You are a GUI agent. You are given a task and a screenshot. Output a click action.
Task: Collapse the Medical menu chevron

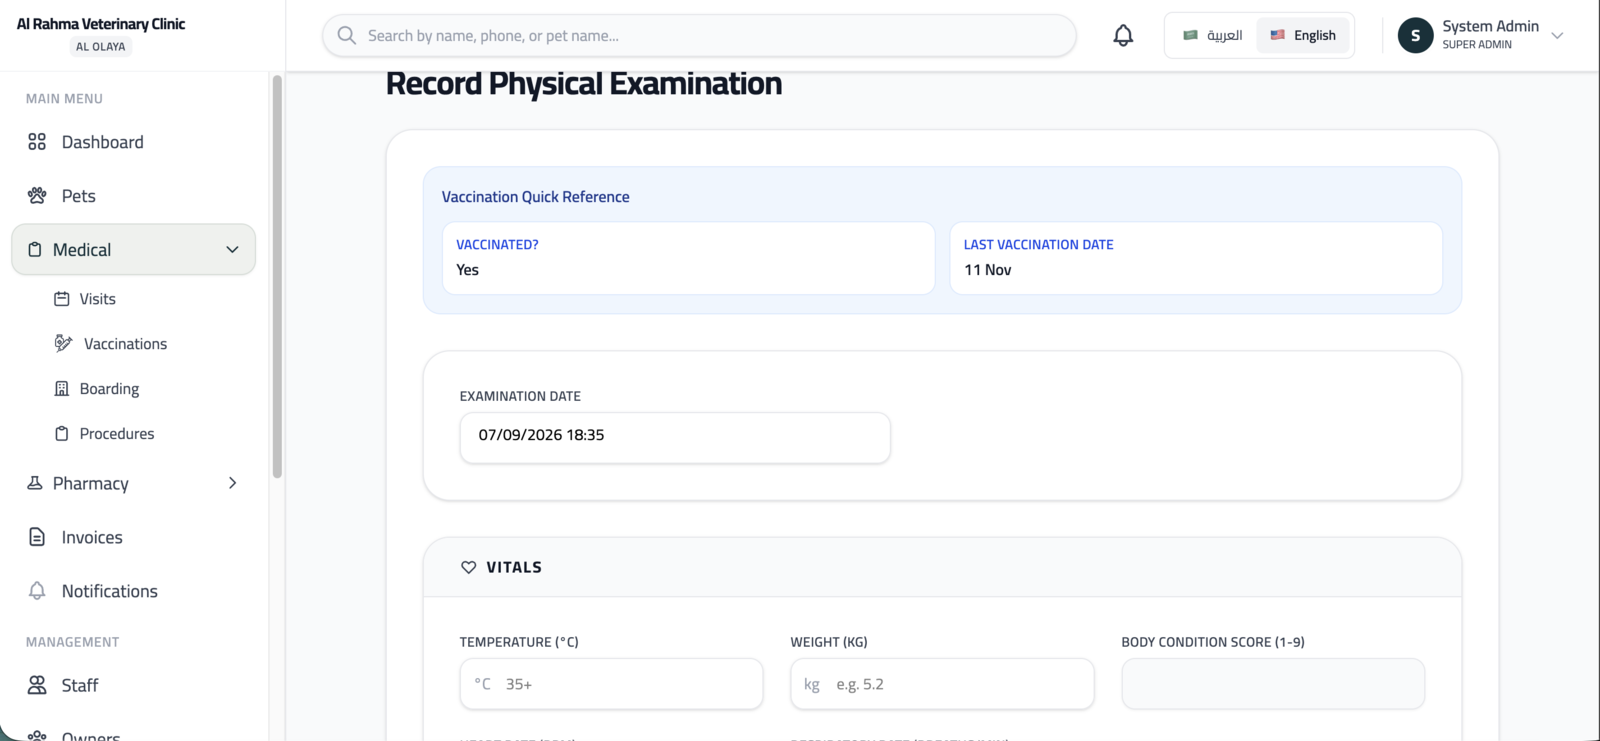(232, 250)
